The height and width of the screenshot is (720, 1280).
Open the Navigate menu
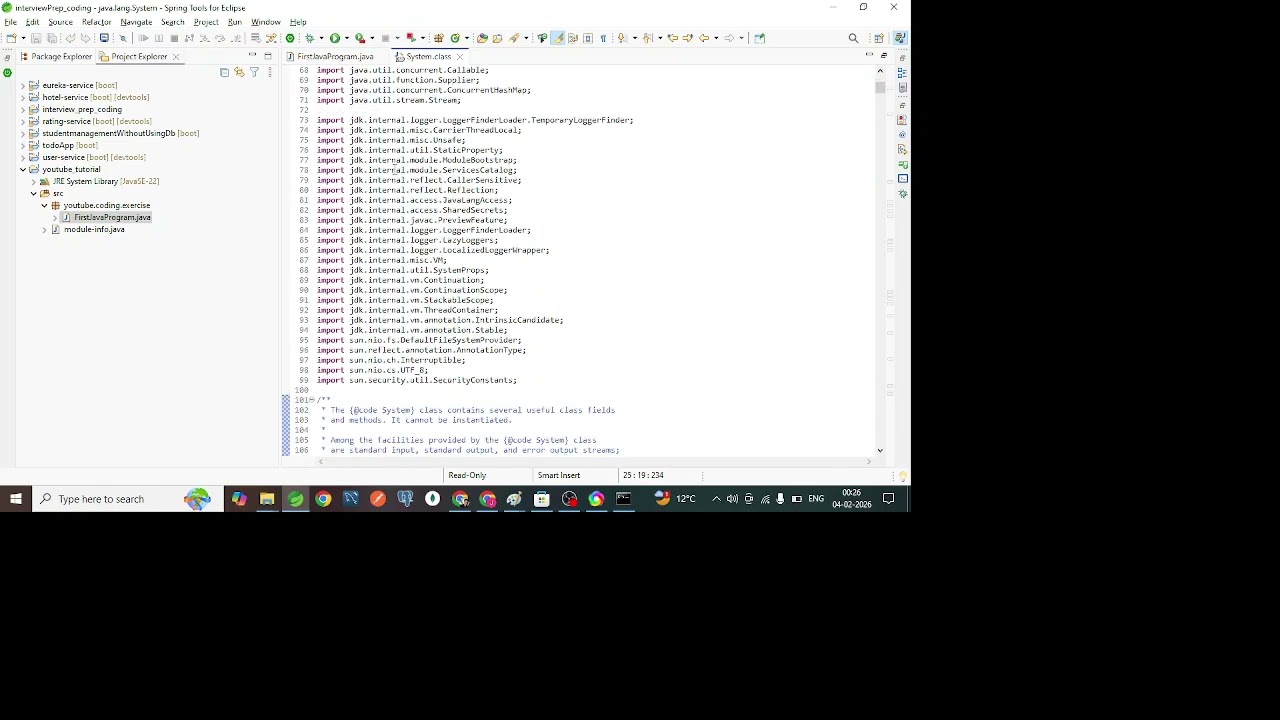(x=136, y=22)
